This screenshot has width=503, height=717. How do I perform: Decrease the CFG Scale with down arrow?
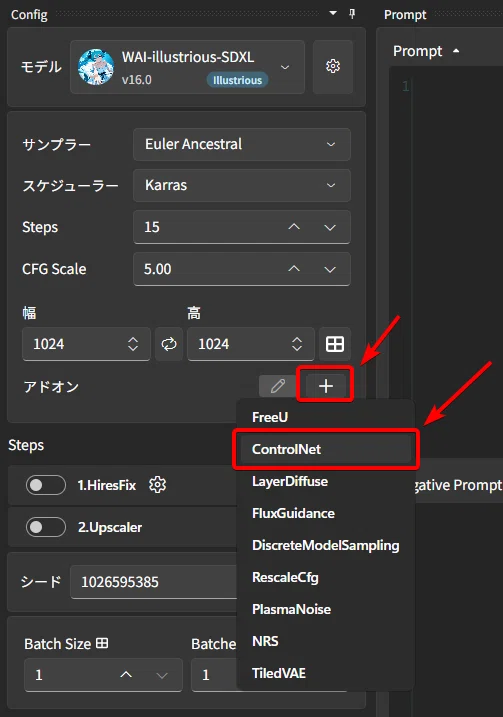click(330, 269)
